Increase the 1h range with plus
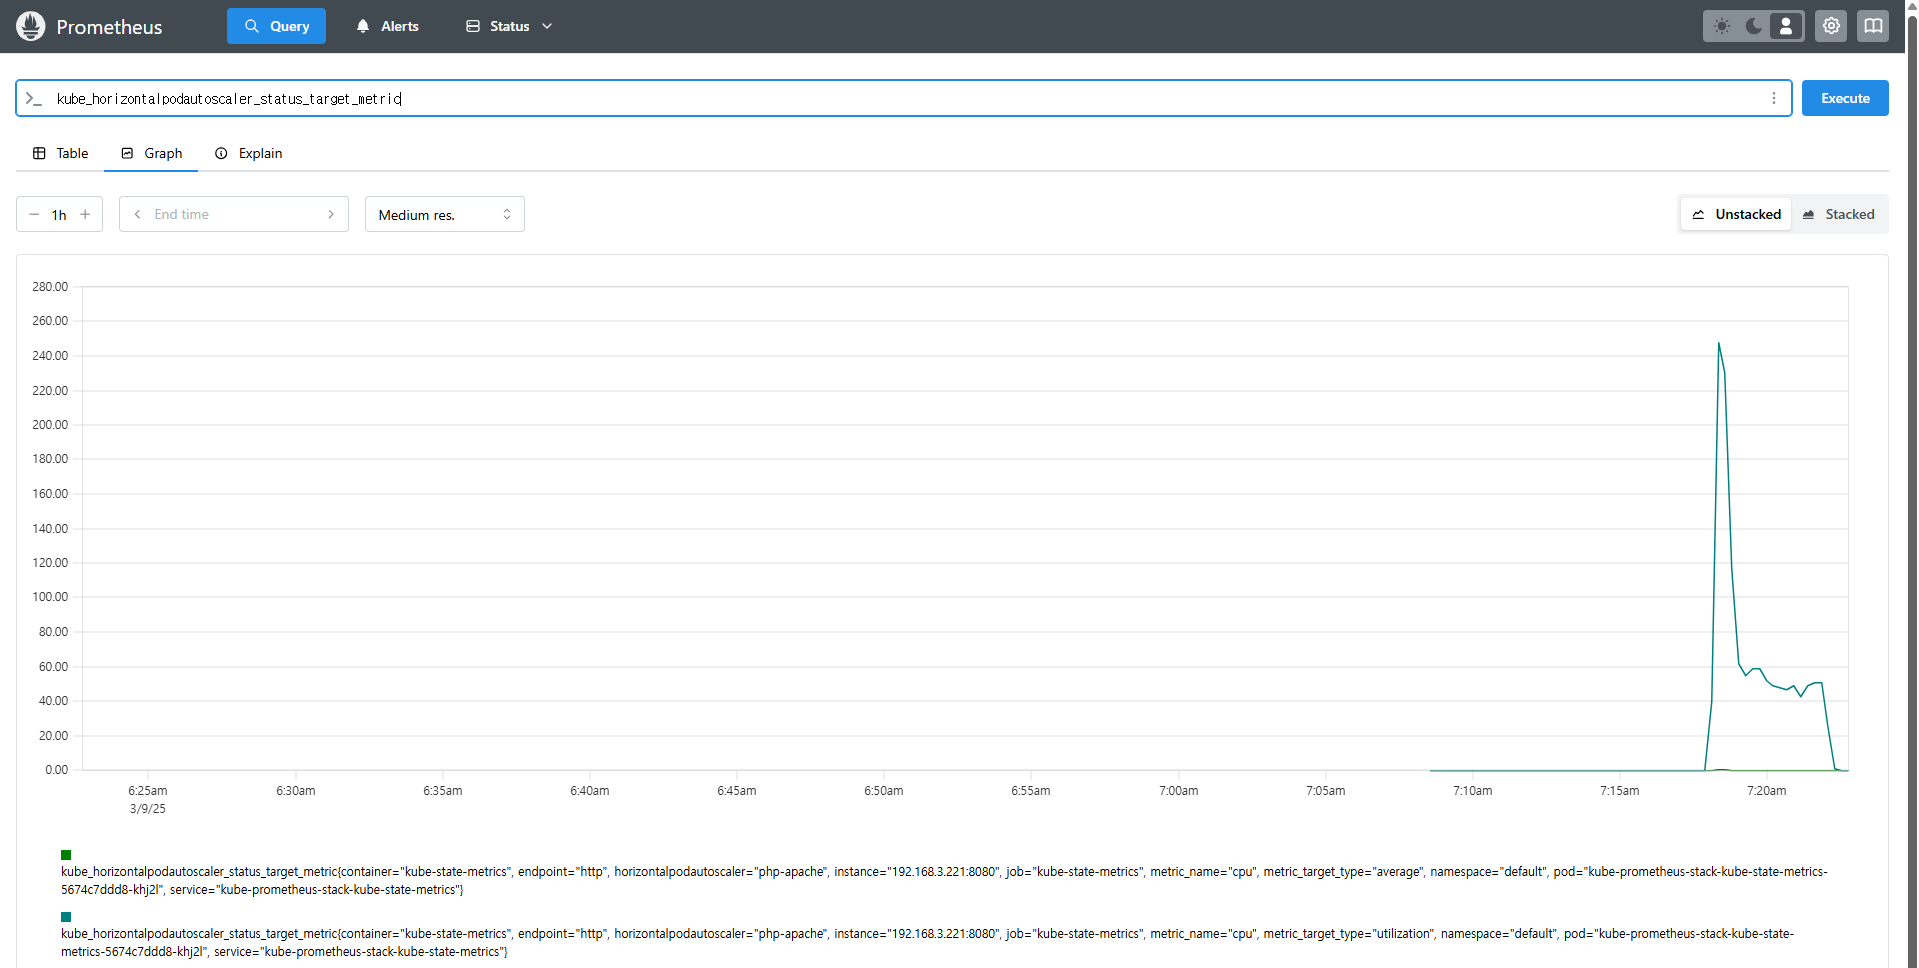Viewport: 1919px width, 968px height. click(x=85, y=214)
